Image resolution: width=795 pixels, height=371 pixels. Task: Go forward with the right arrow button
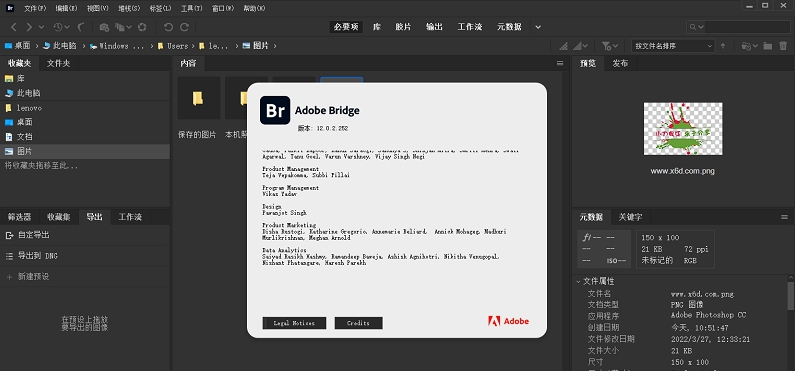point(29,27)
